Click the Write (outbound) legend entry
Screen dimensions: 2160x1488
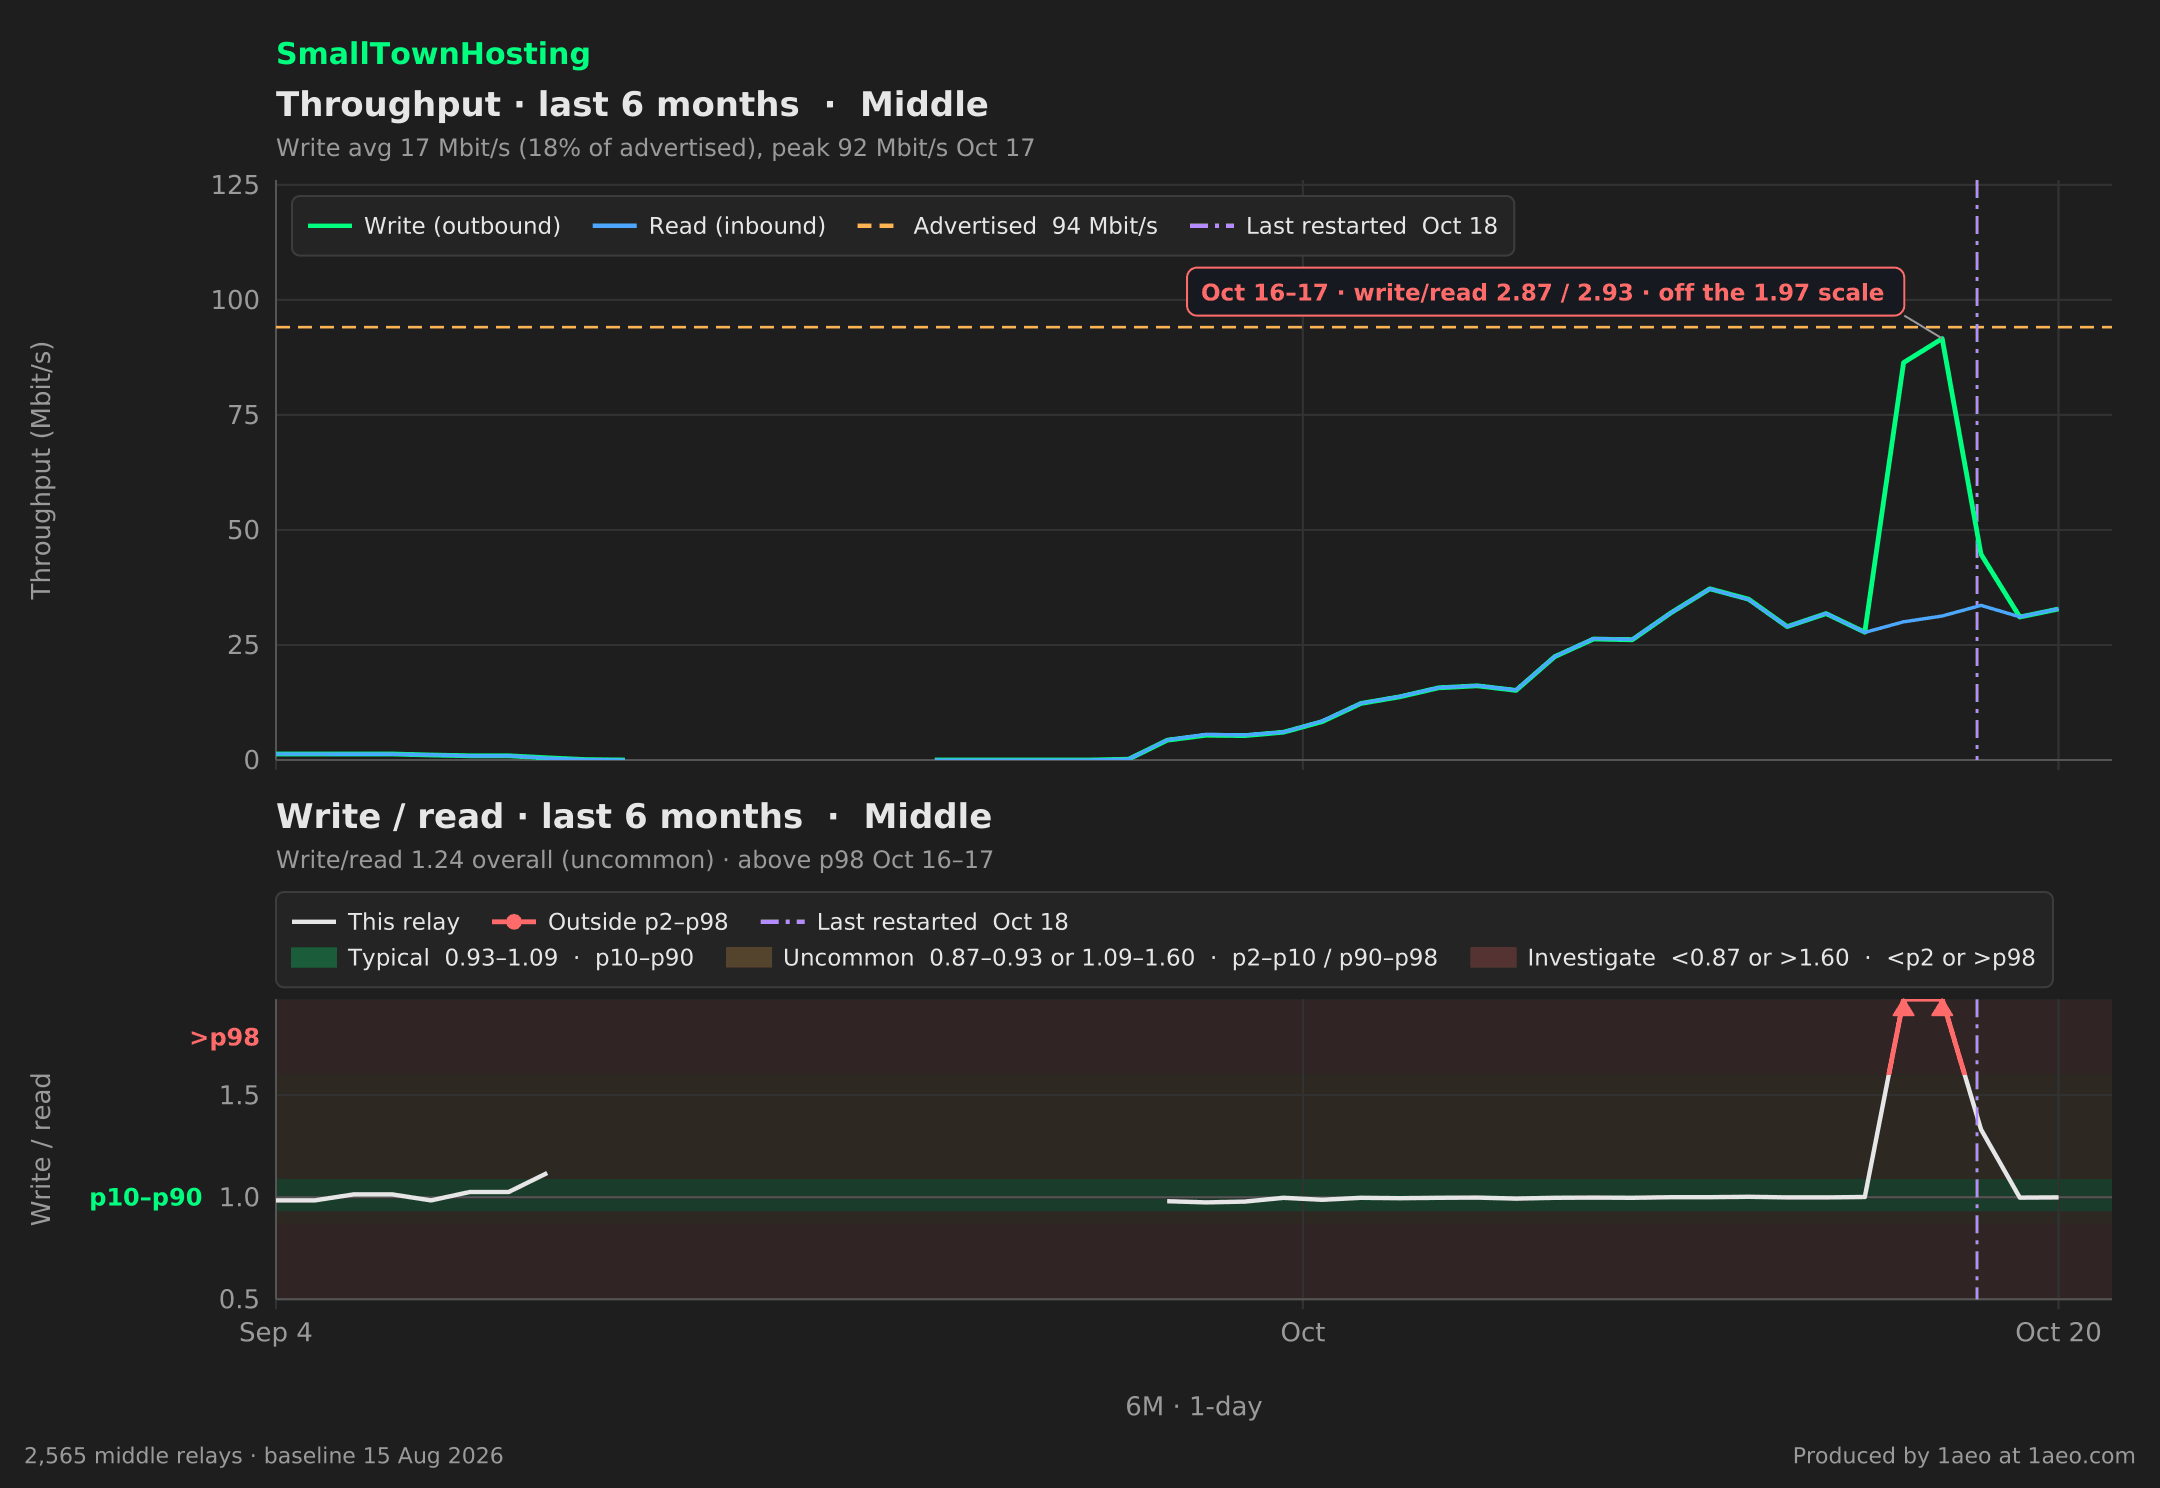pos(434,226)
